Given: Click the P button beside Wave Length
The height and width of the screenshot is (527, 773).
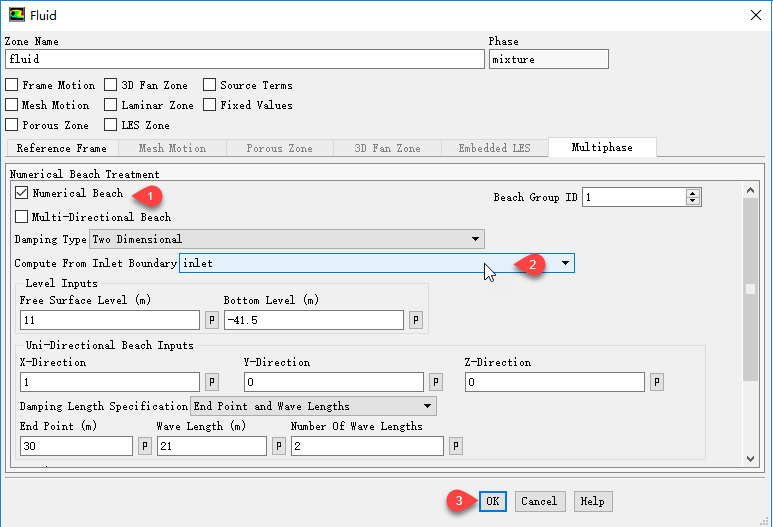Looking at the screenshot, I should [278, 446].
